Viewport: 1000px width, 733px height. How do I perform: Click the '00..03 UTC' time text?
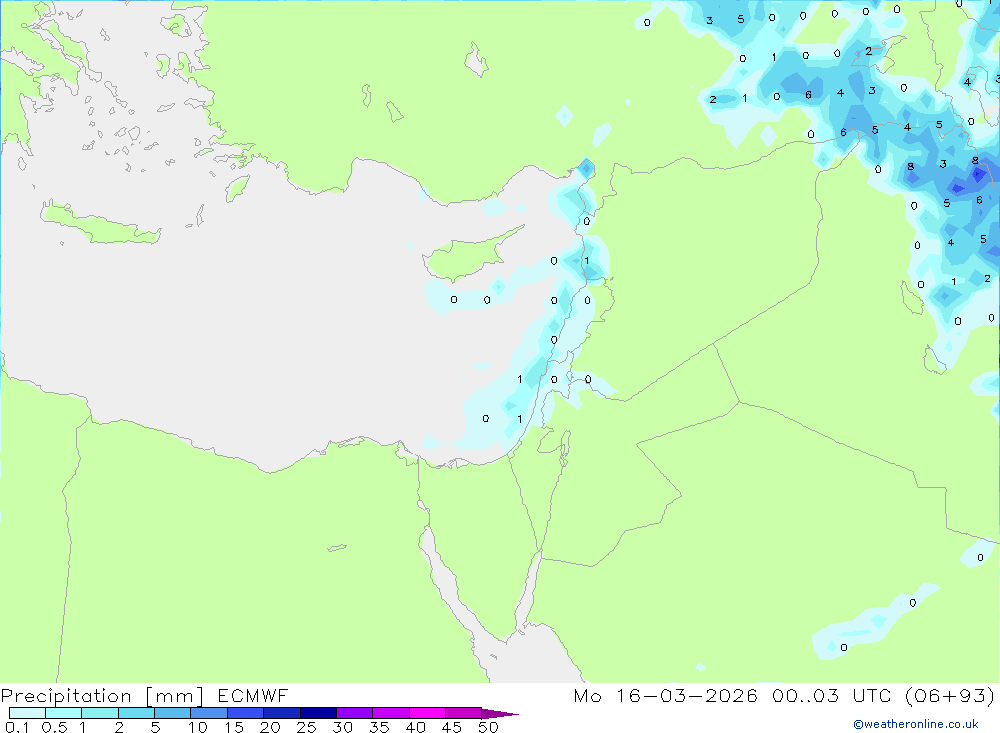[834, 695]
